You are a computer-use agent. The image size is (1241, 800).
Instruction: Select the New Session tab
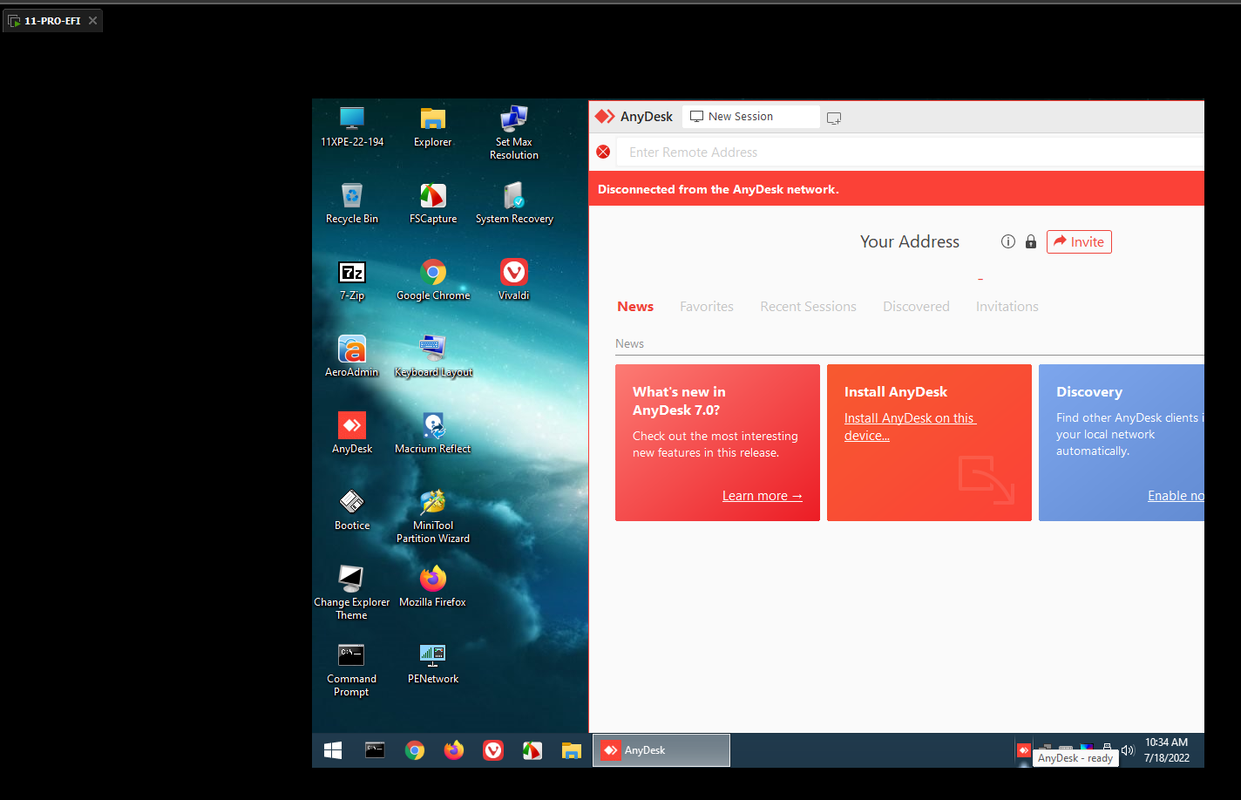tap(751, 117)
